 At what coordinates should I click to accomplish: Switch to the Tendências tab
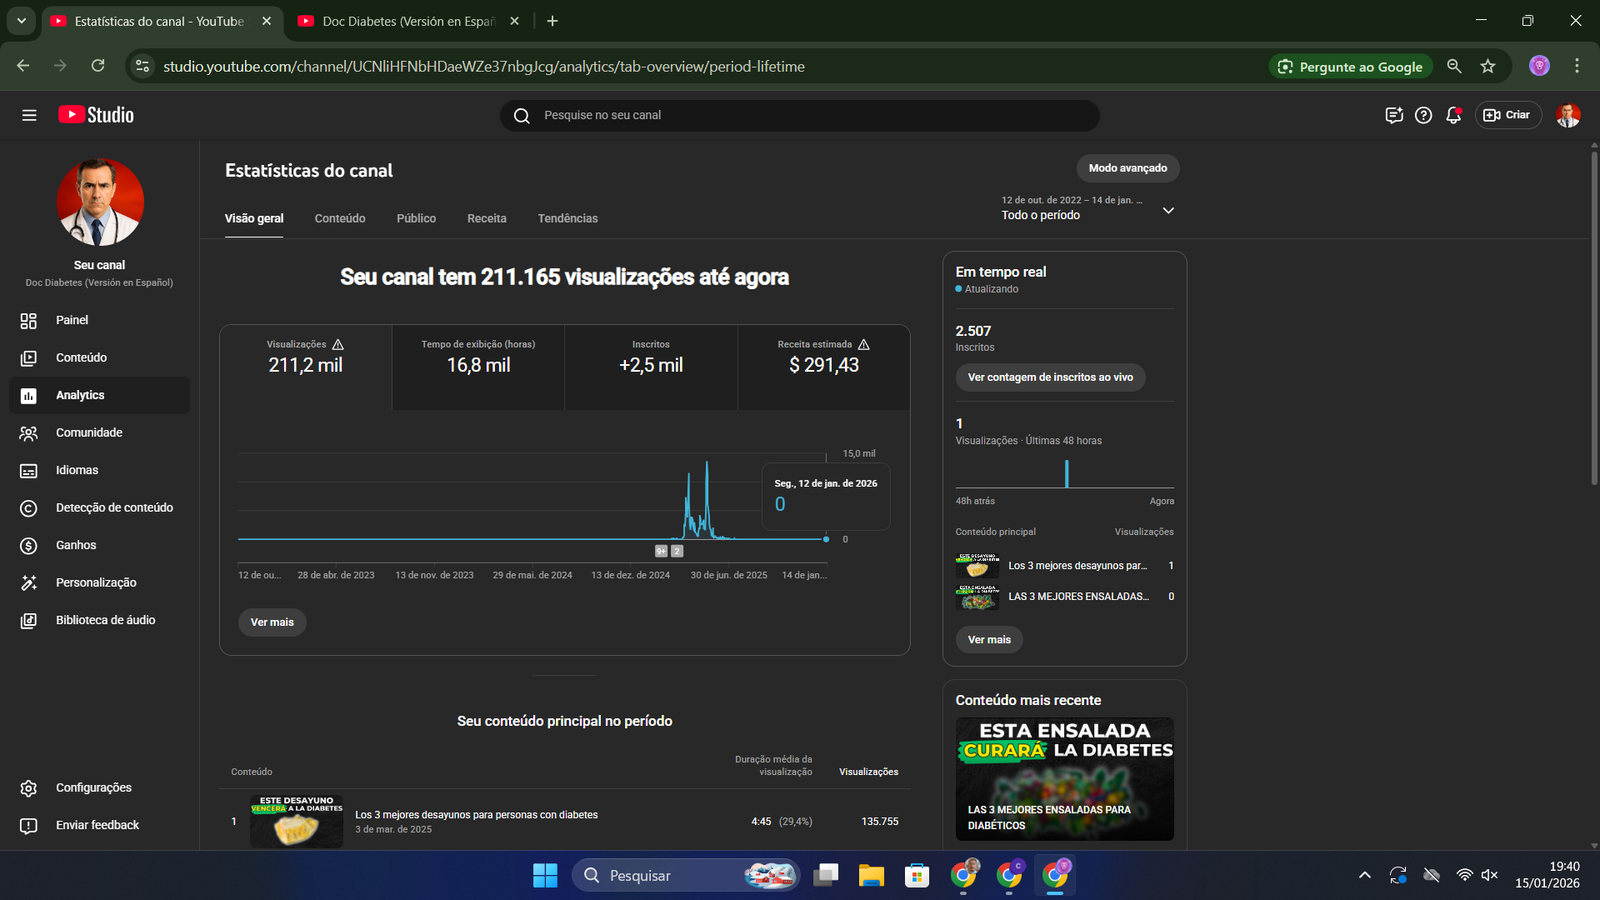567,218
